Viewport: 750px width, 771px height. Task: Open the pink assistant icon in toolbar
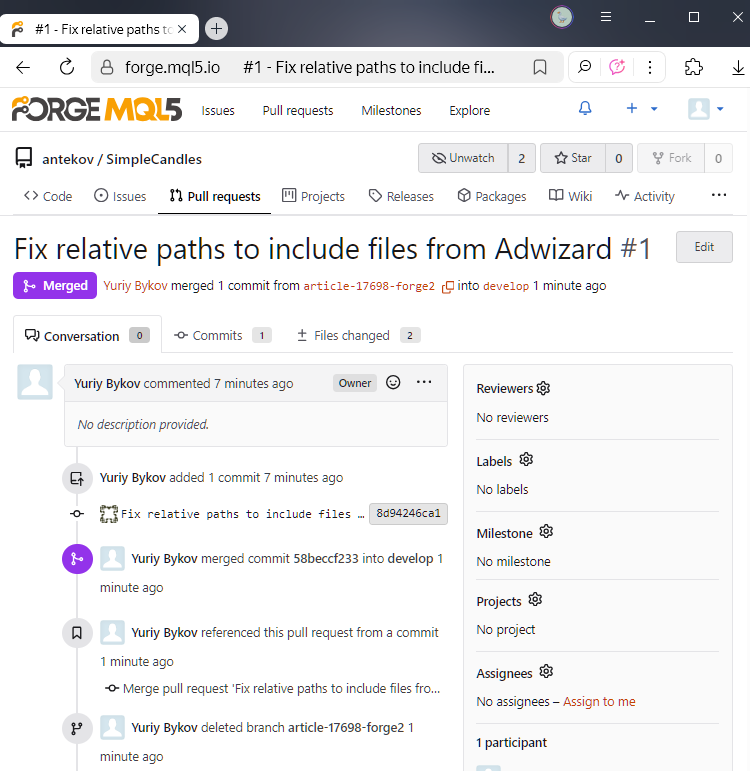(617, 66)
